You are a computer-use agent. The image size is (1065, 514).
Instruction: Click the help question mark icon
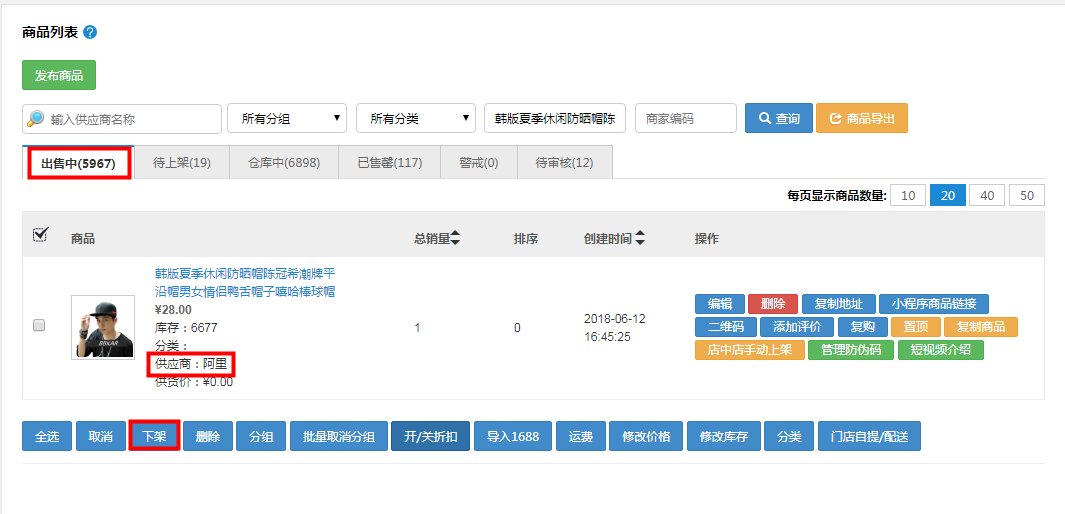click(90, 32)
